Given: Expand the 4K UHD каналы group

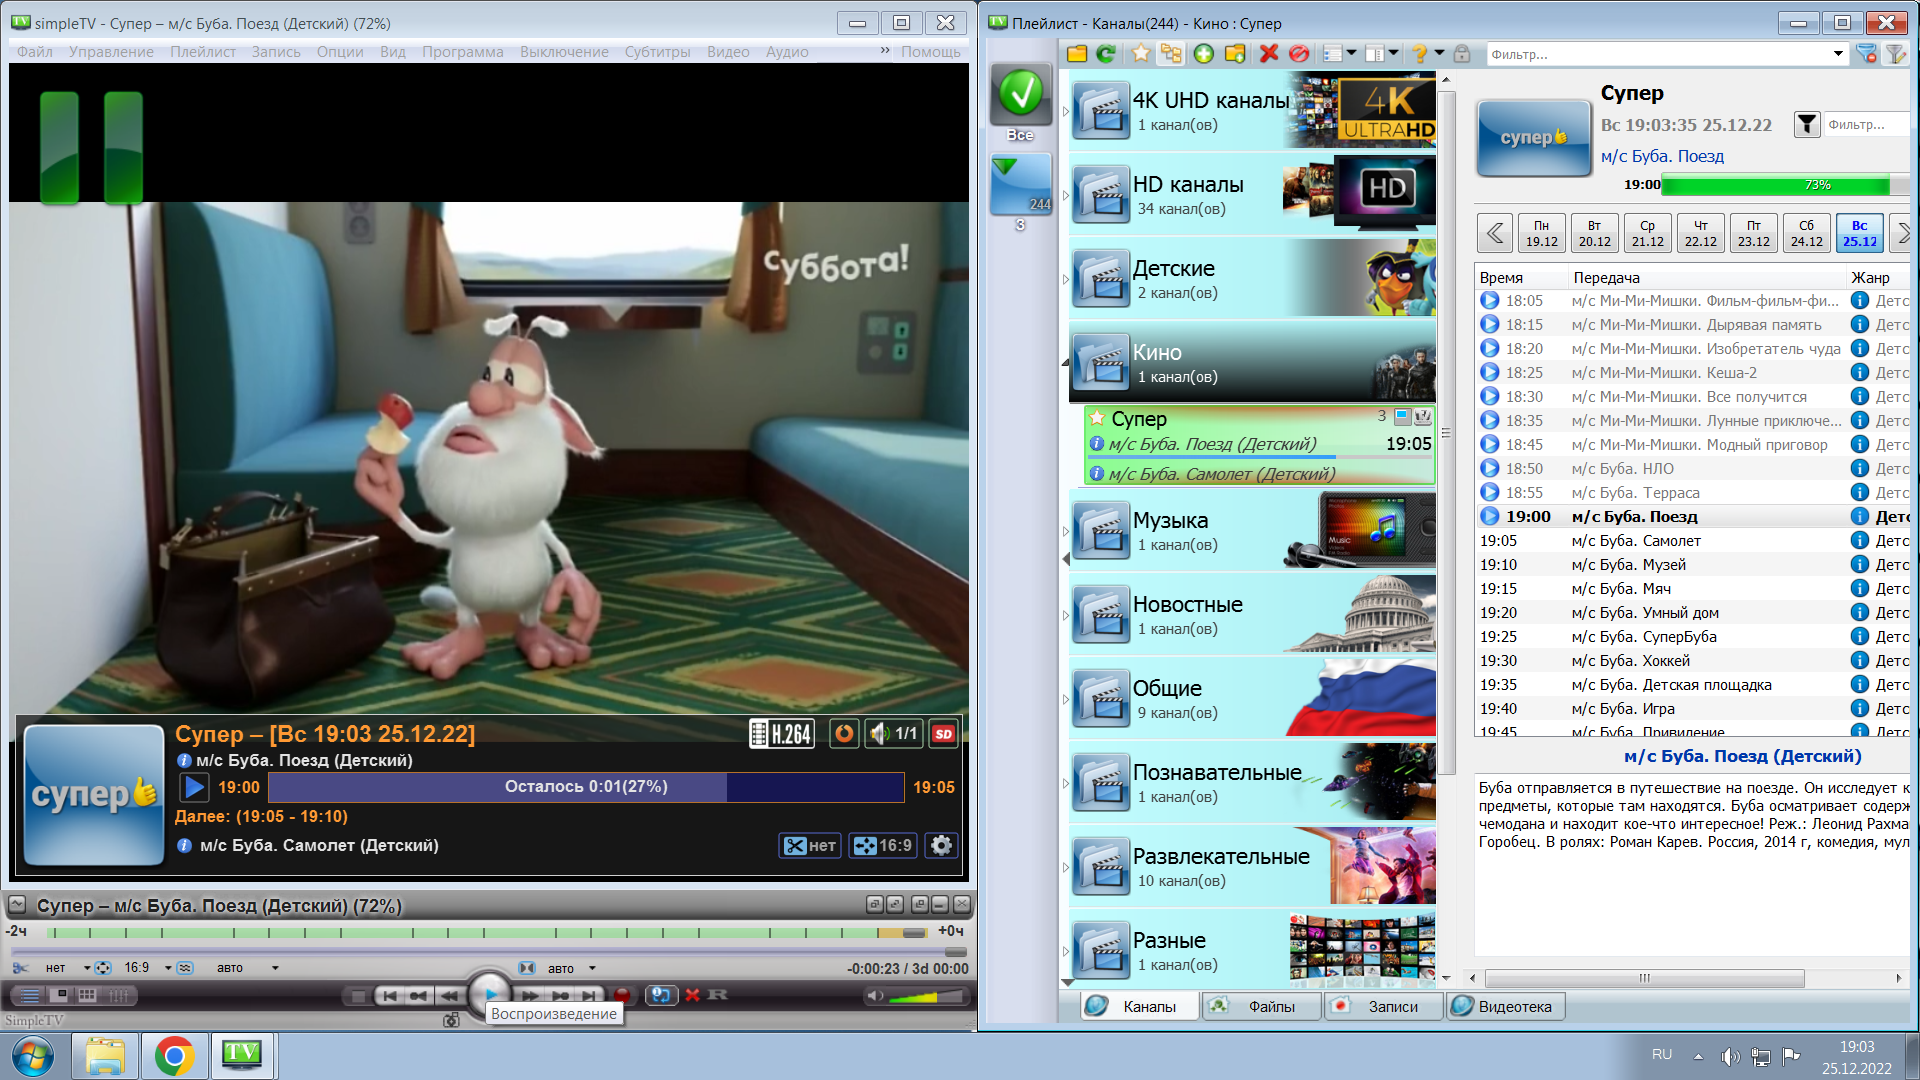Looking at the screenshot, I should 1066,111.
